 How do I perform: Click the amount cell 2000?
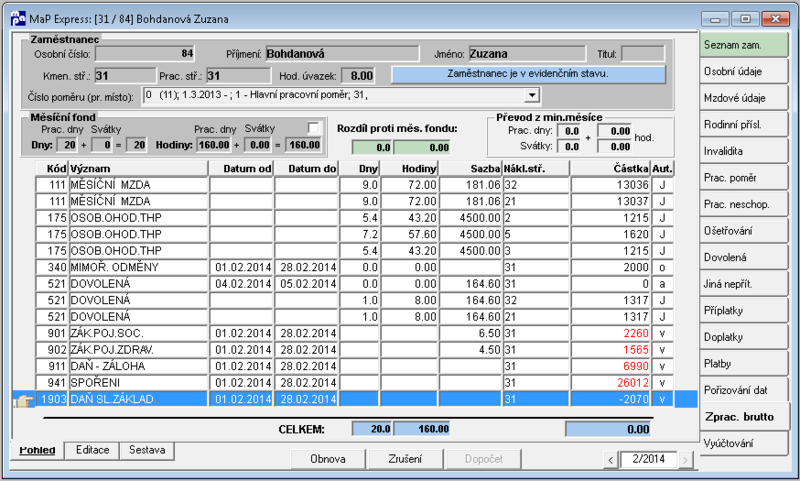pyautogui.click(x=610, y=267)
